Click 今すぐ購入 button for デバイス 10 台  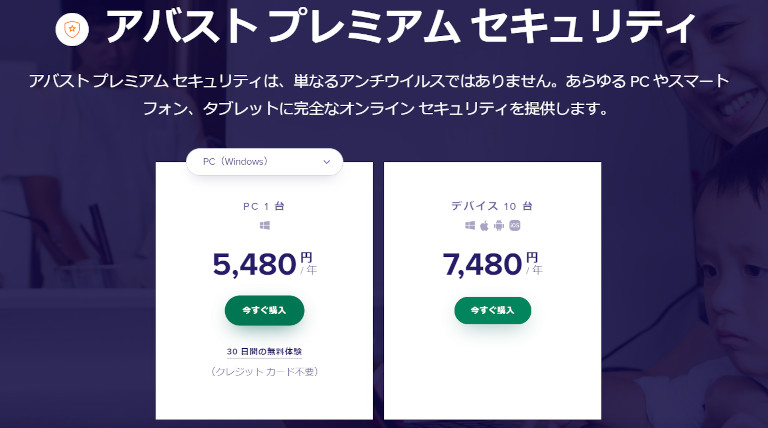pyautogui.click(x=493, y=310)
